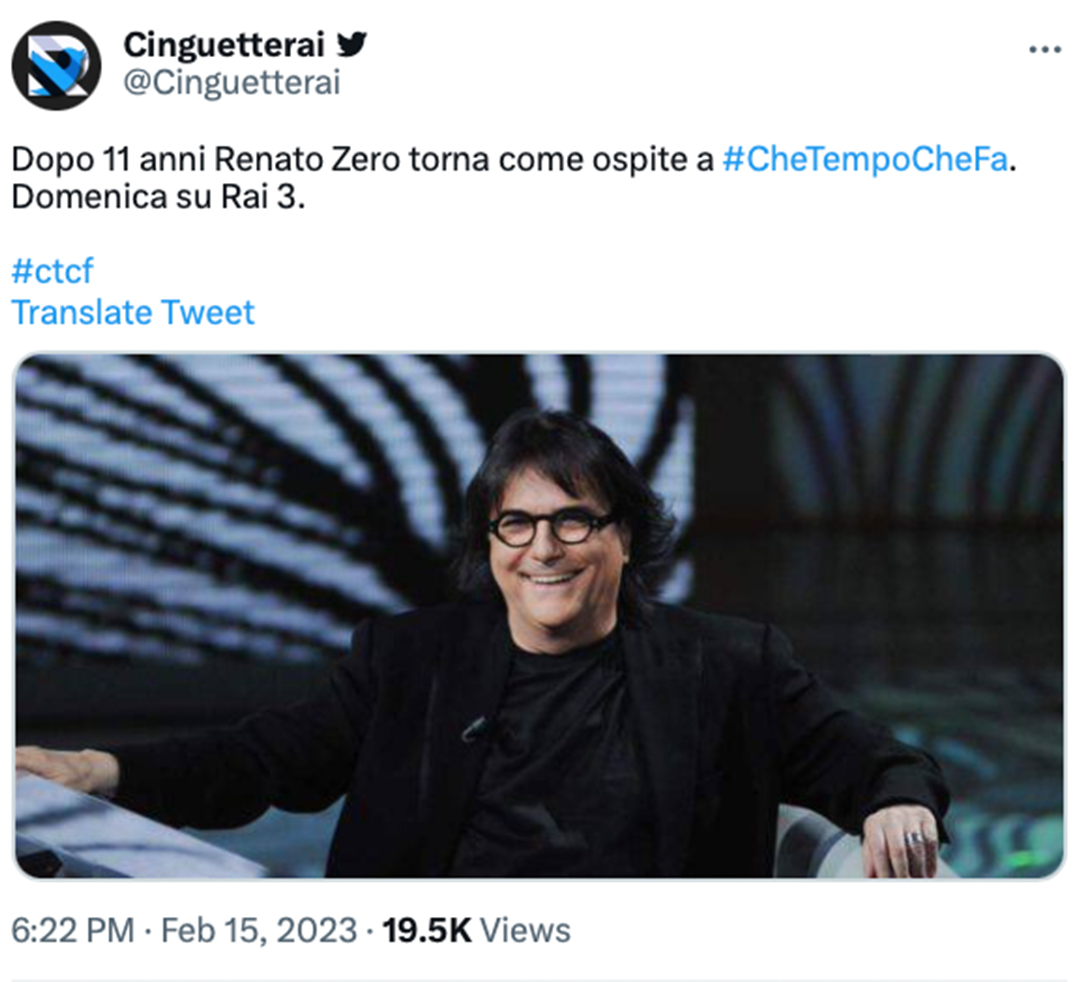Click the bird icon beside Cinguetterai name

tap(351, 44)
